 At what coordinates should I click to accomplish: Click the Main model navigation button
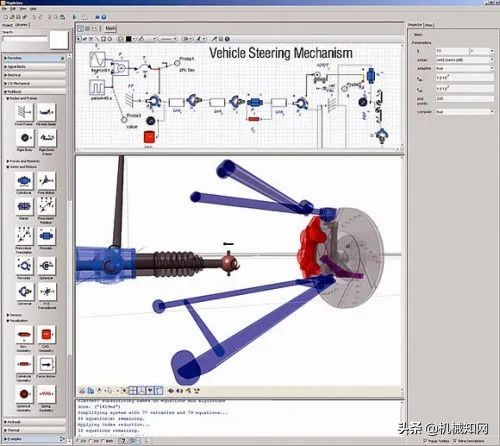(x=110, y=29)
